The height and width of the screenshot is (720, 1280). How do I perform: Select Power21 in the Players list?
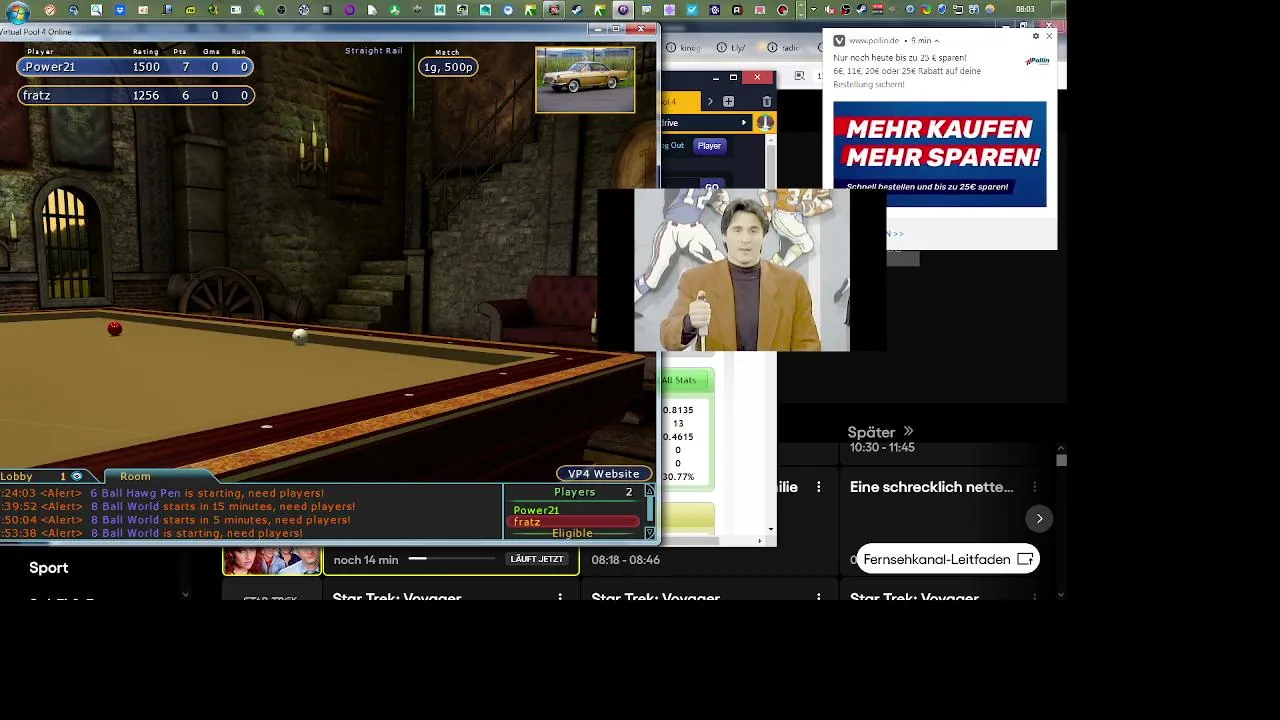point(536,510)
